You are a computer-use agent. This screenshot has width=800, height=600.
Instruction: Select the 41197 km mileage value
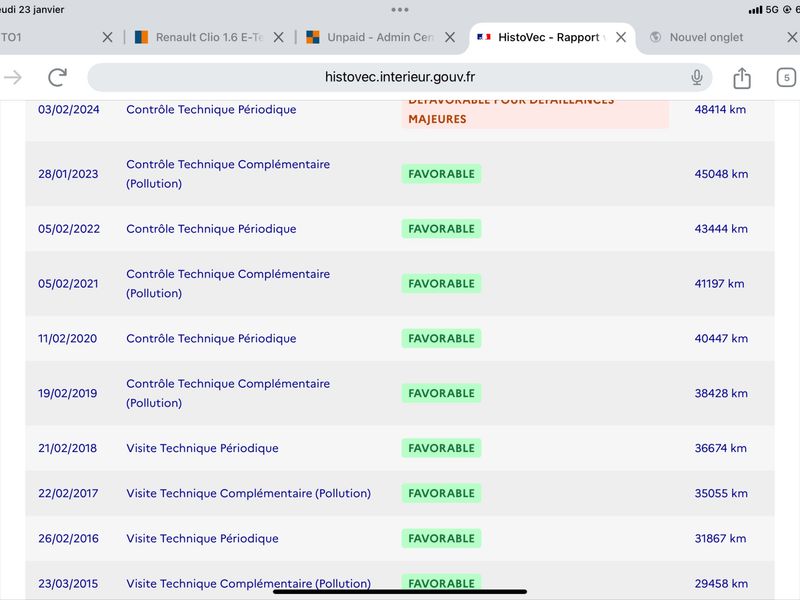click(x=719, y=284)
